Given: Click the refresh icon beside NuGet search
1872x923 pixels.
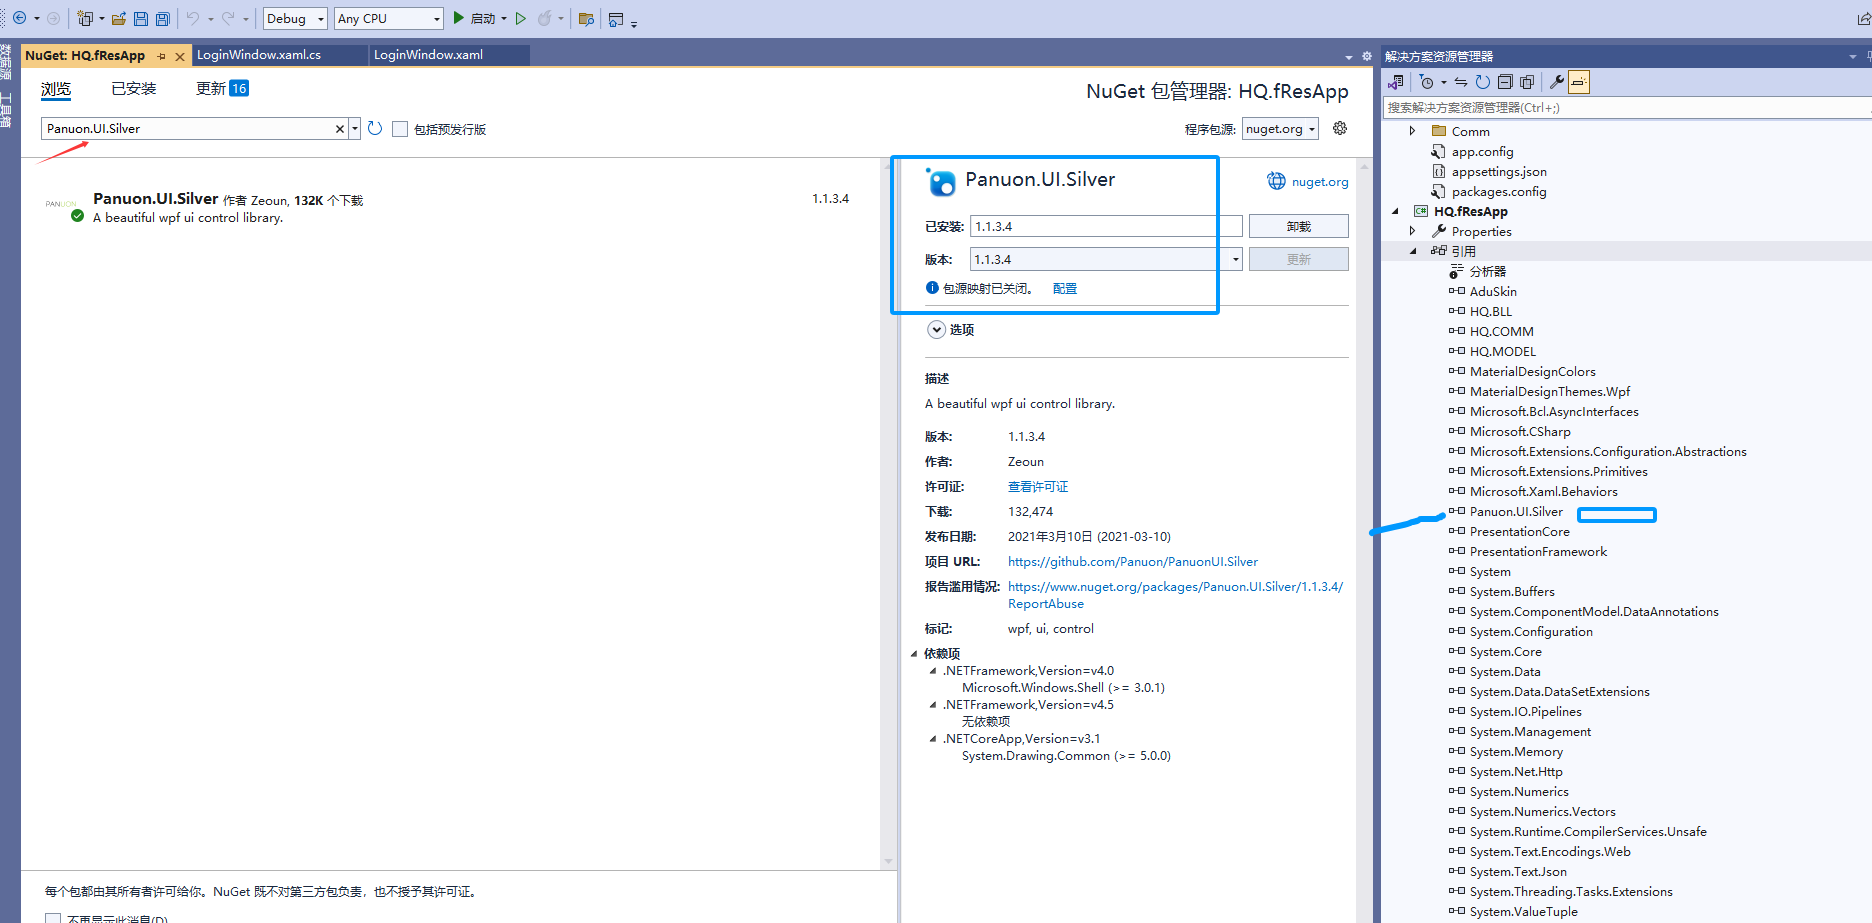Looking at the screenshot, I should click(x=375, y=128).
